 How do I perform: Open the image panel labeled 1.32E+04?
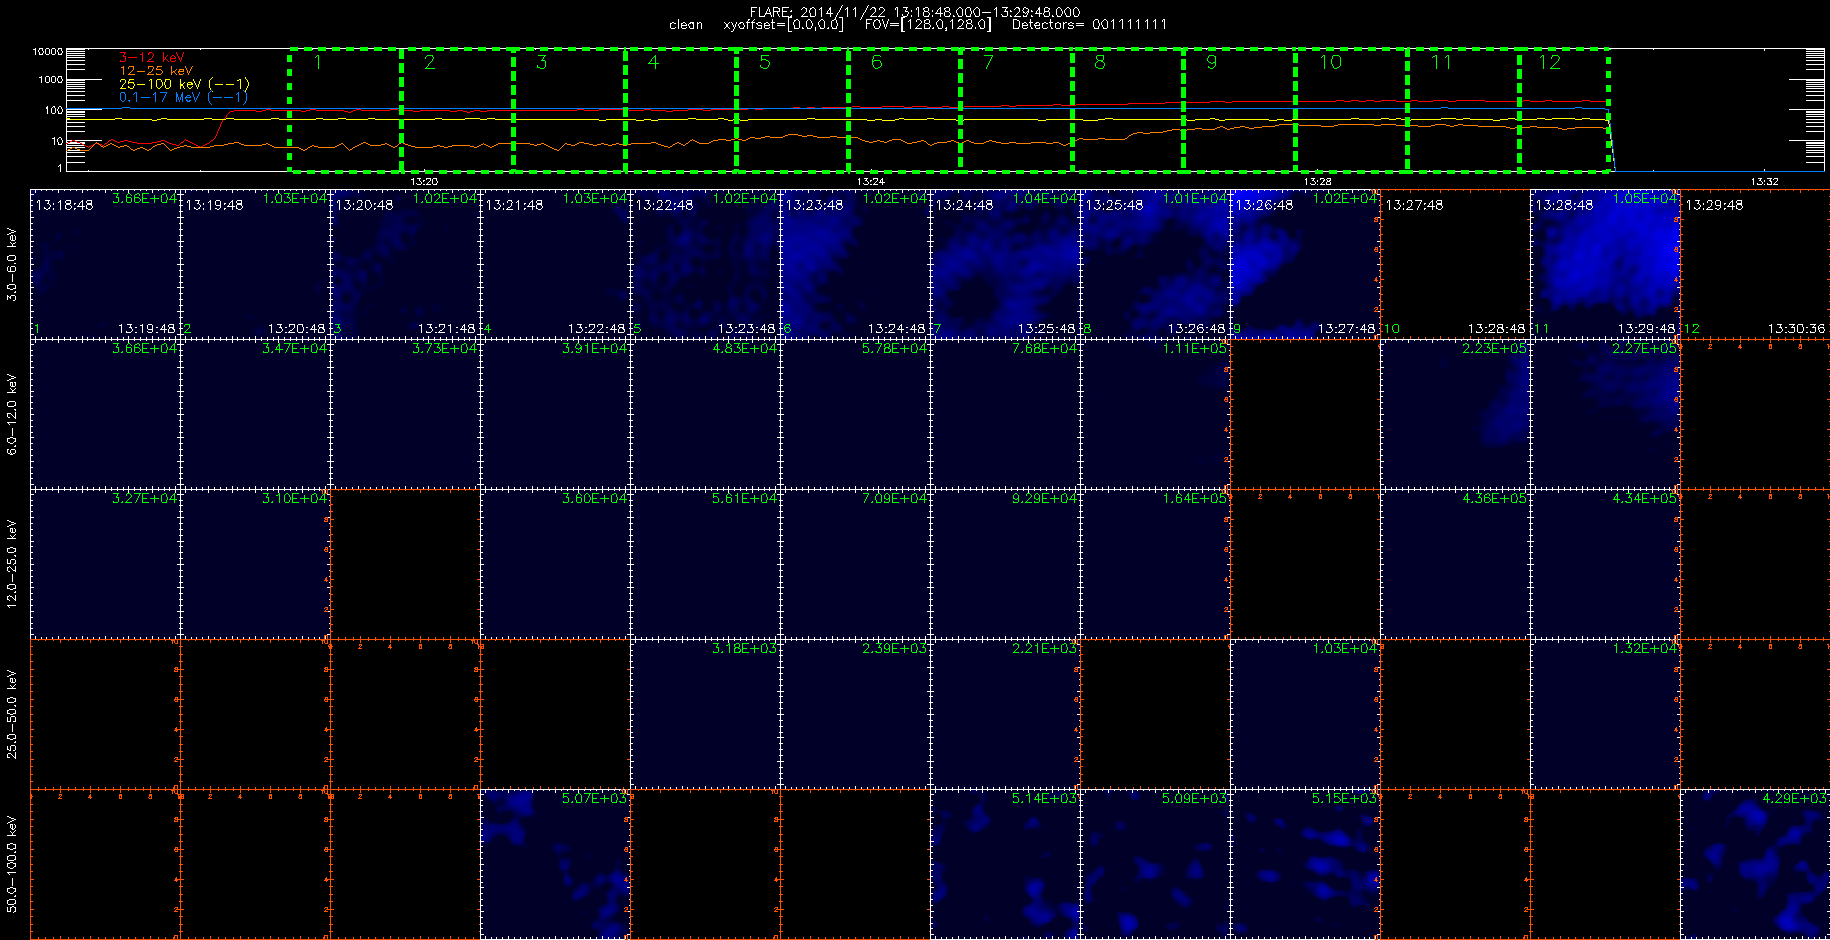1606,714
